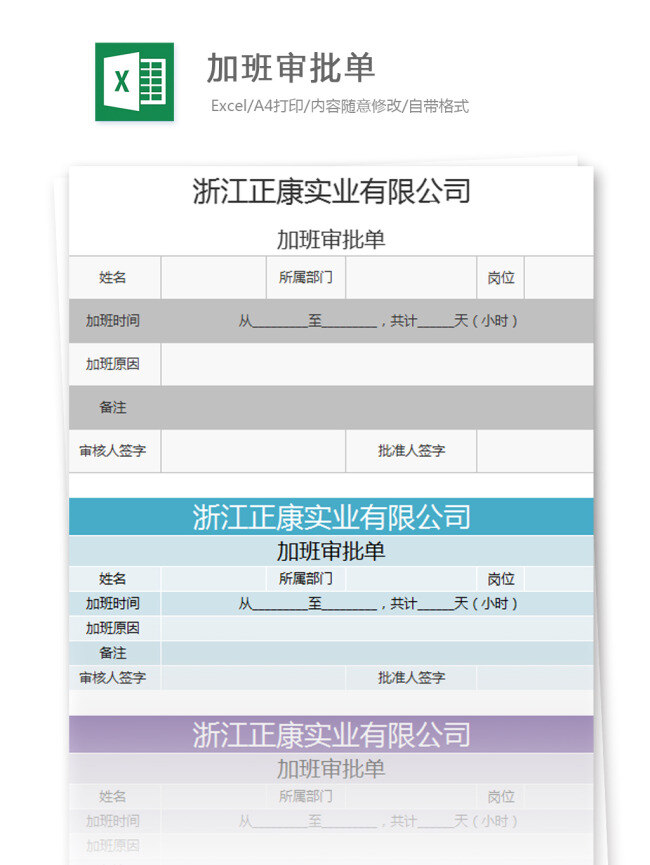Select 加班时间 label in blue form

coord(113,604)
